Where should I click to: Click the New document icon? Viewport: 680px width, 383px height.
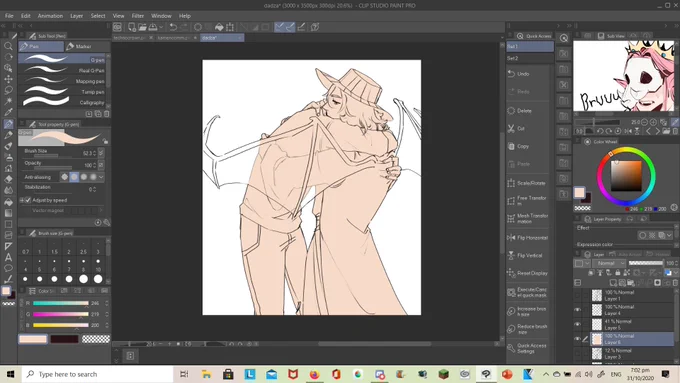point(132,27)
